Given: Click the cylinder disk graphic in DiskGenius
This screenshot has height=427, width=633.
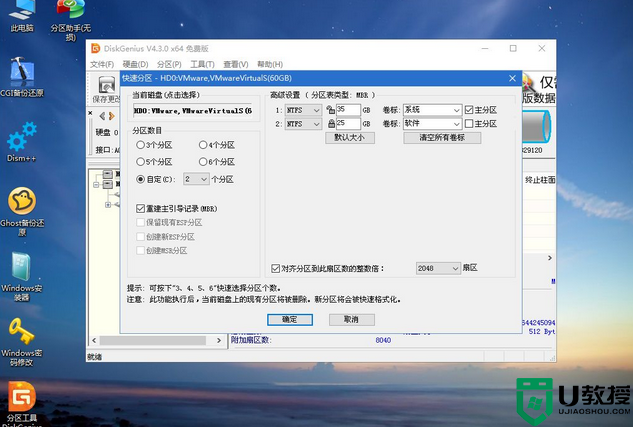Looking at the screenshot, I should coord(537,126).
